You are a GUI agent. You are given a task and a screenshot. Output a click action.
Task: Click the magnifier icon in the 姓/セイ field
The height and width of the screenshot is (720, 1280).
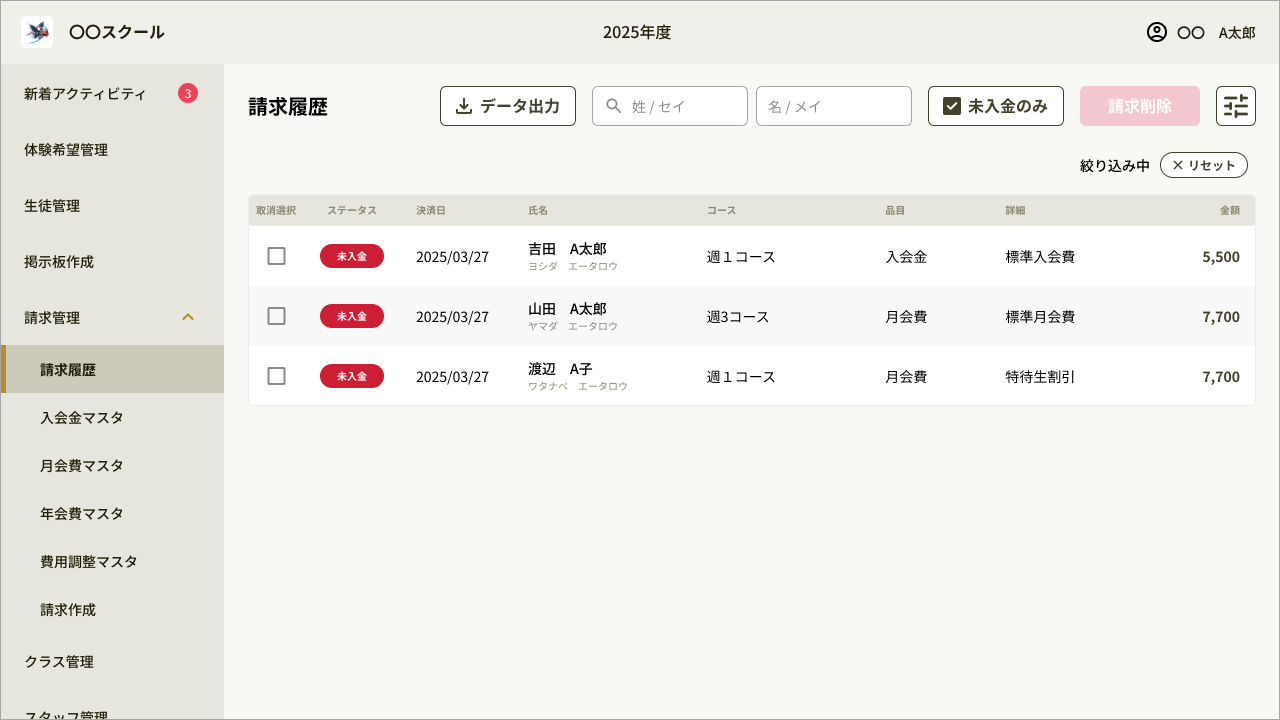tap(614, 105)
